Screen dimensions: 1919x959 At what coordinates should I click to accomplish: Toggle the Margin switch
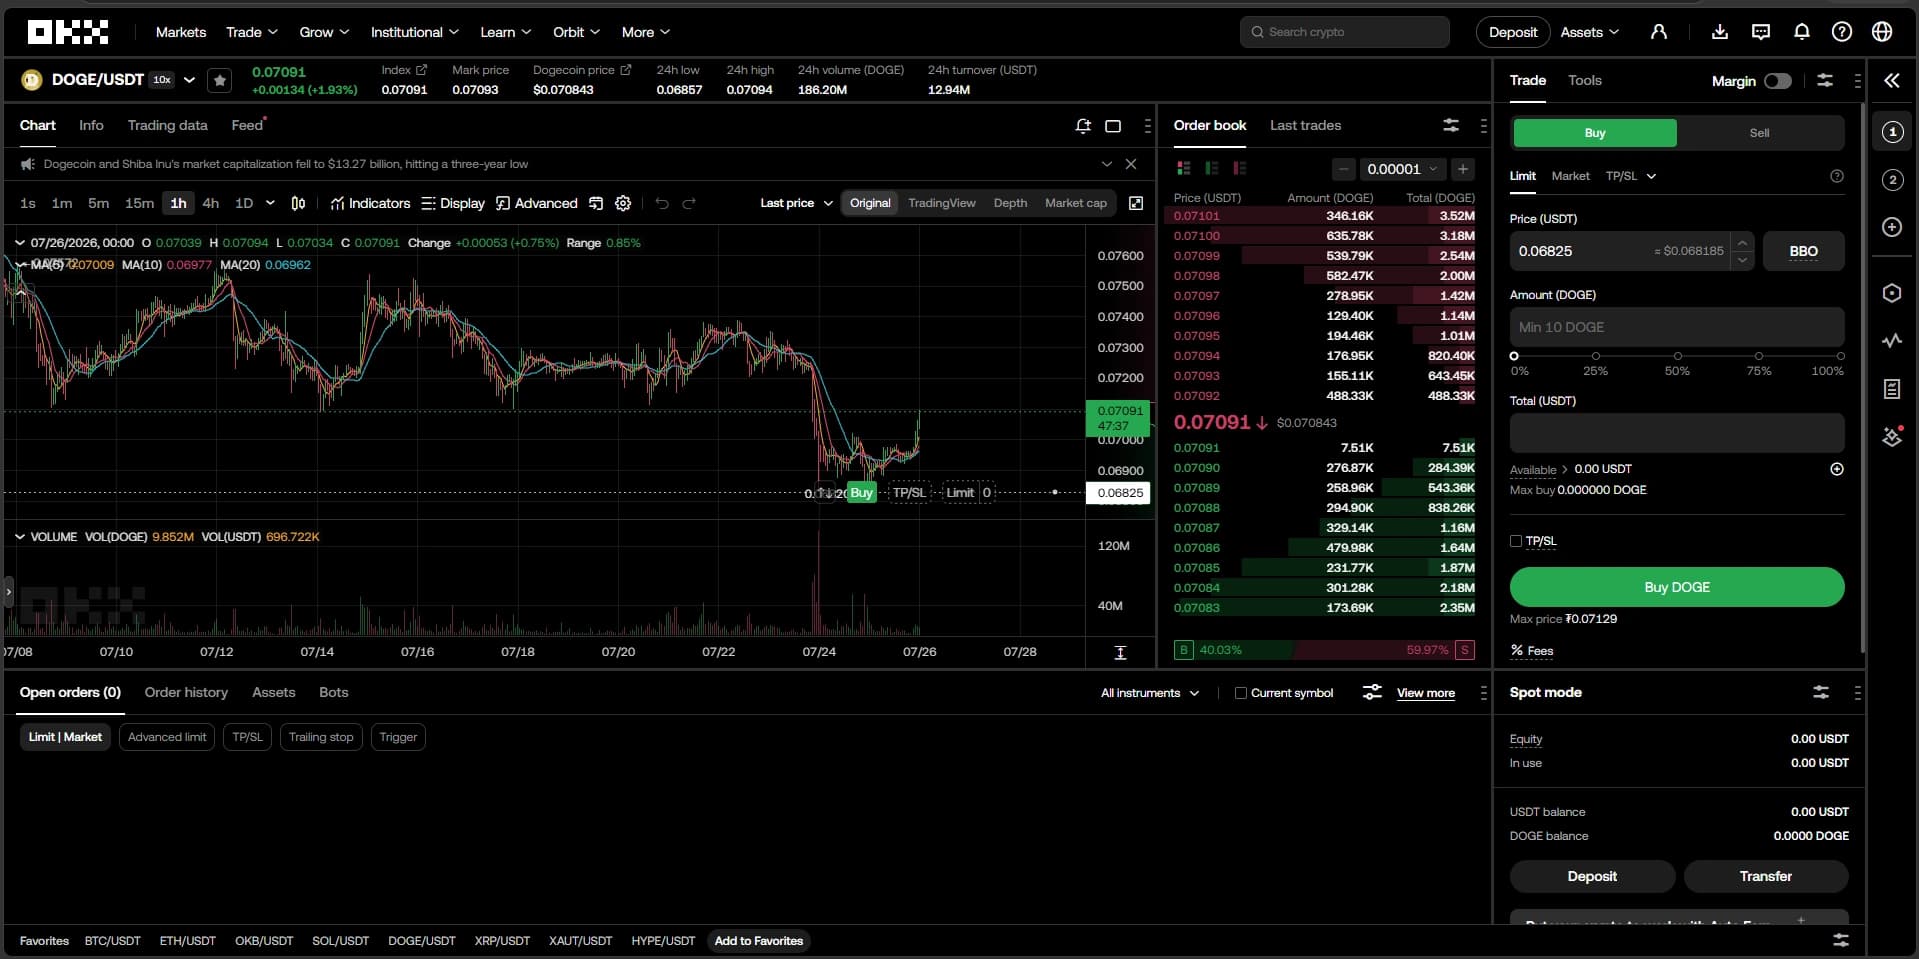tap(1778, 81)
